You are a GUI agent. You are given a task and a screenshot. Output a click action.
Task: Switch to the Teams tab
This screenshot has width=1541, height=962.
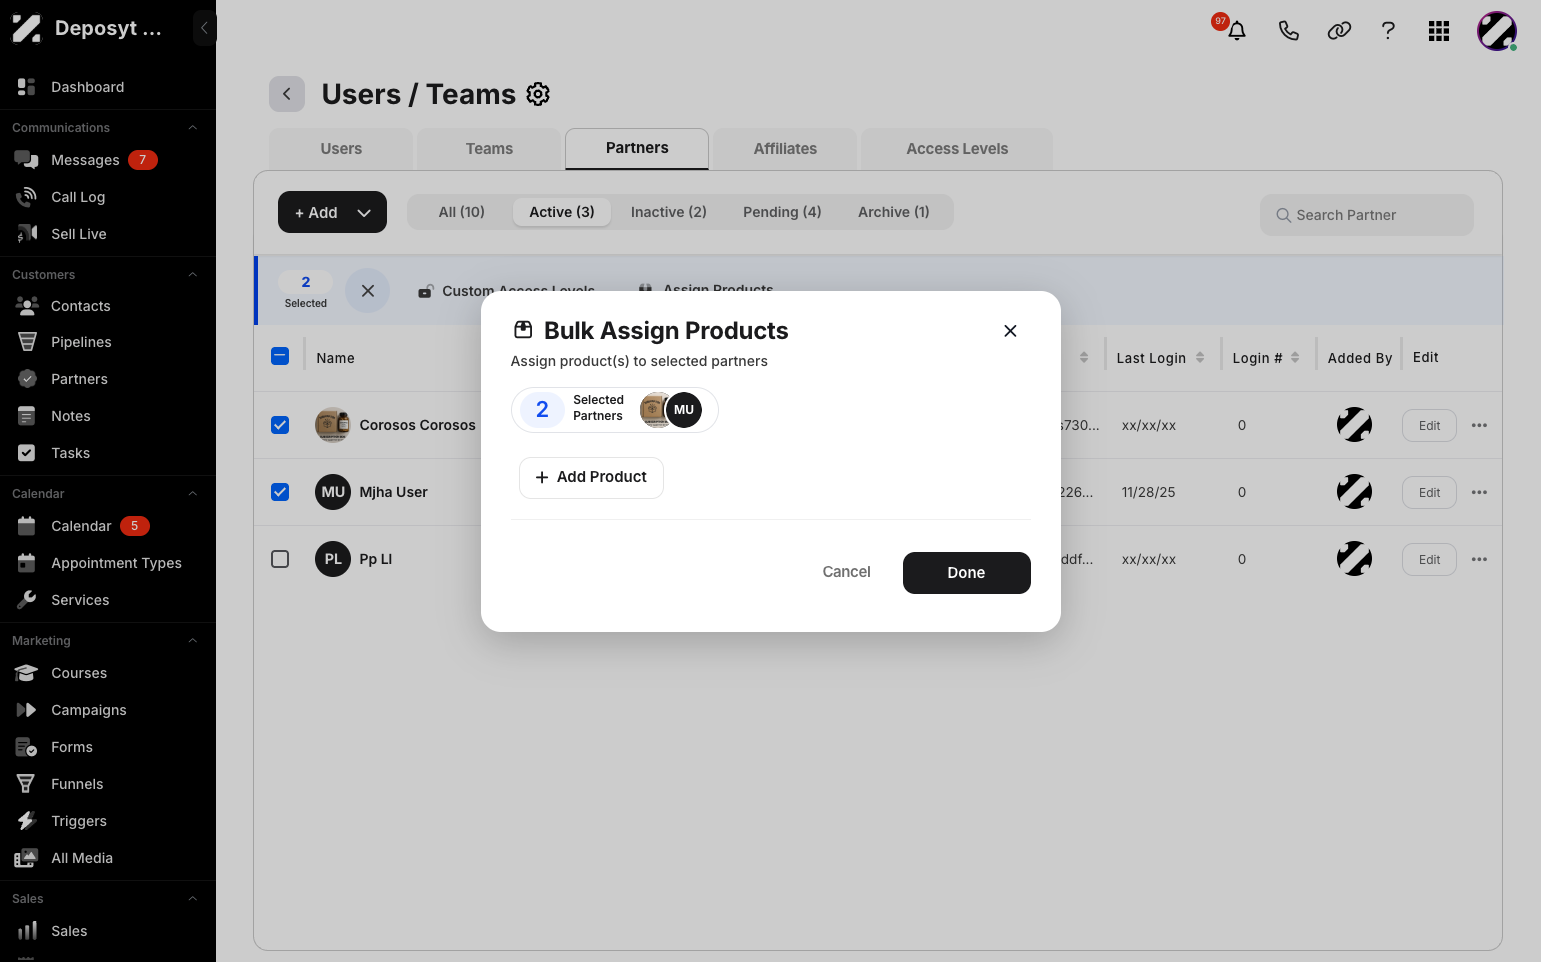pyautogui.click(x=489, y=149)
